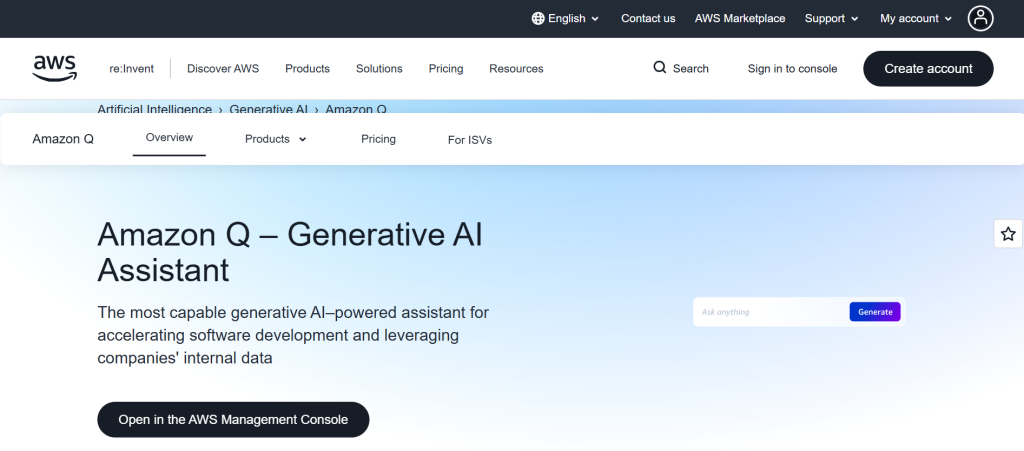The image size is (1024, 451).
Task: Open the Resources menu
Action: 516,69
